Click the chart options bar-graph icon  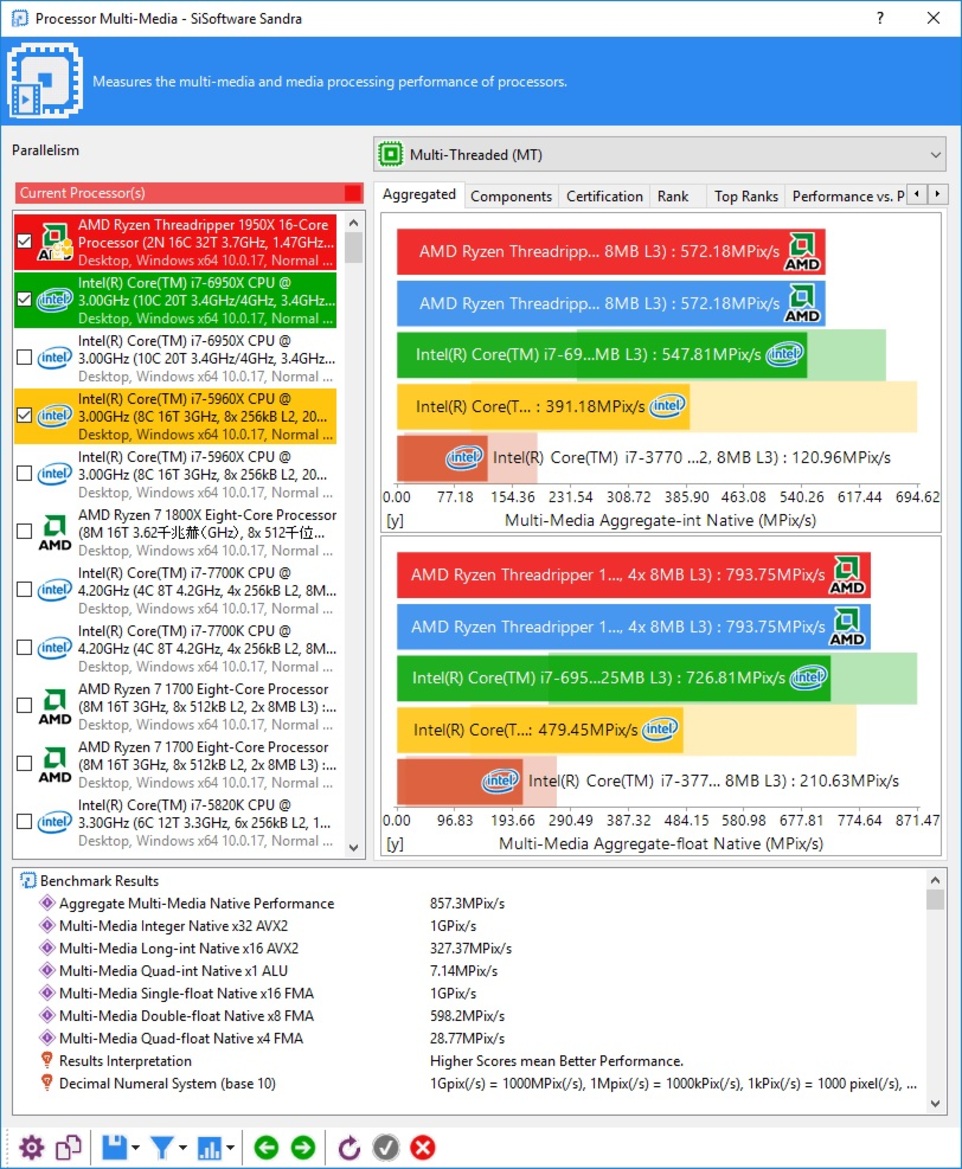click(x=210, y=1147)
